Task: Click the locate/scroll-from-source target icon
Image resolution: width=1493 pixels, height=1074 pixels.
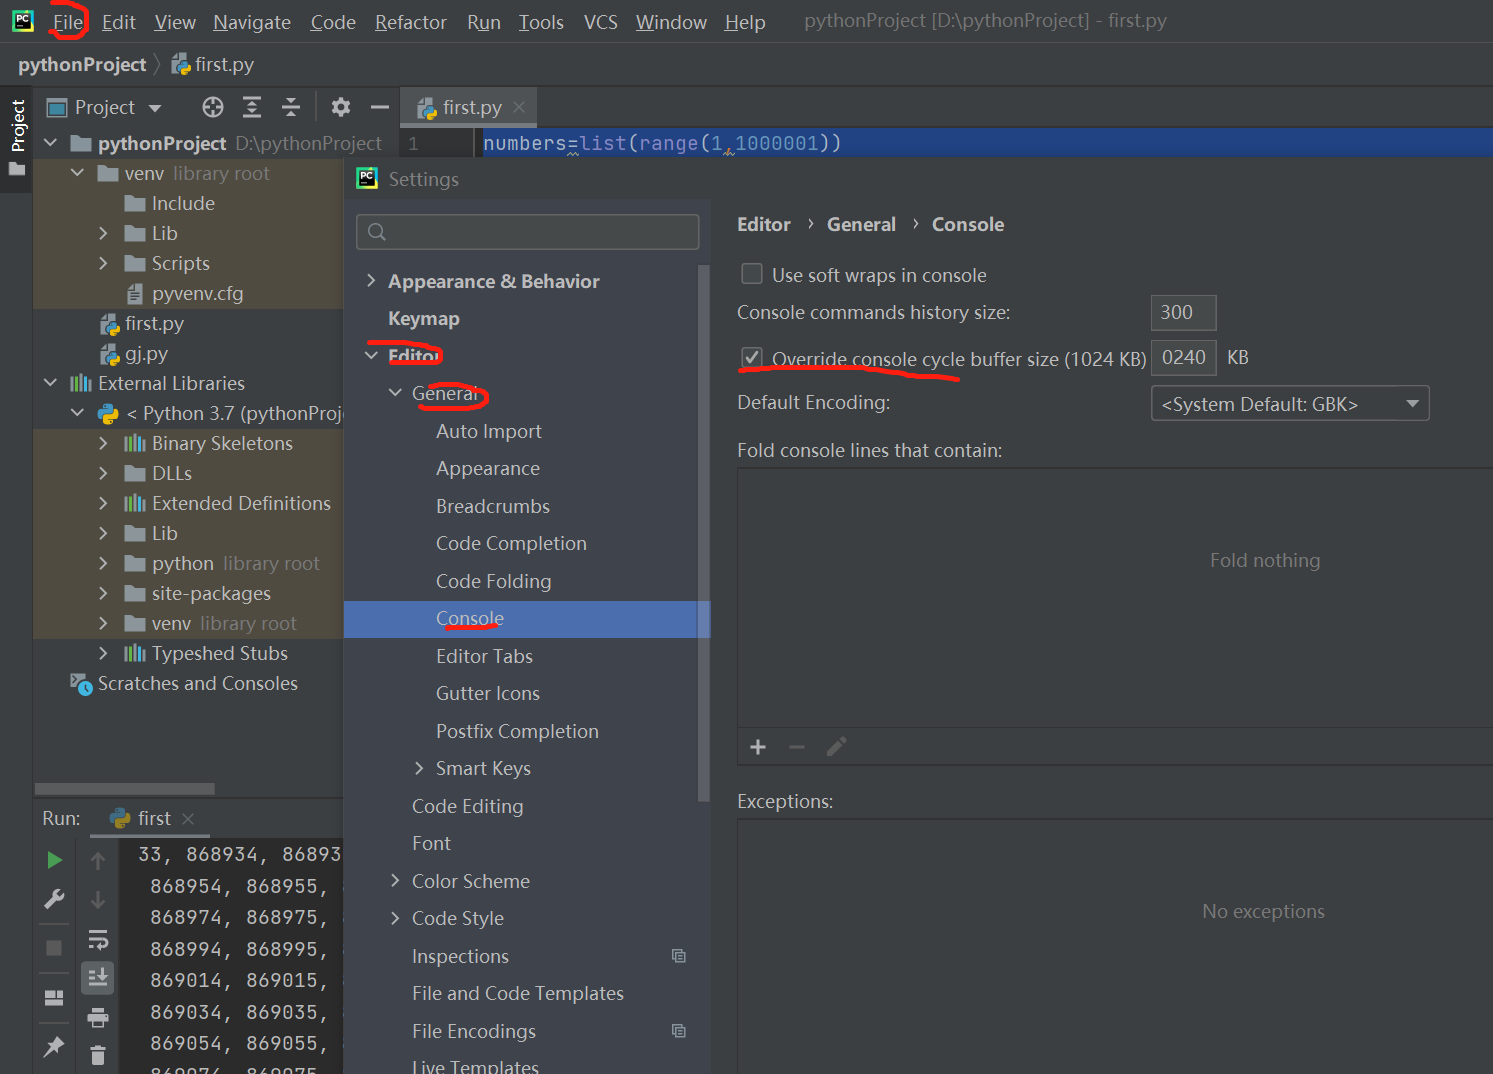Action: click(213, 107)
